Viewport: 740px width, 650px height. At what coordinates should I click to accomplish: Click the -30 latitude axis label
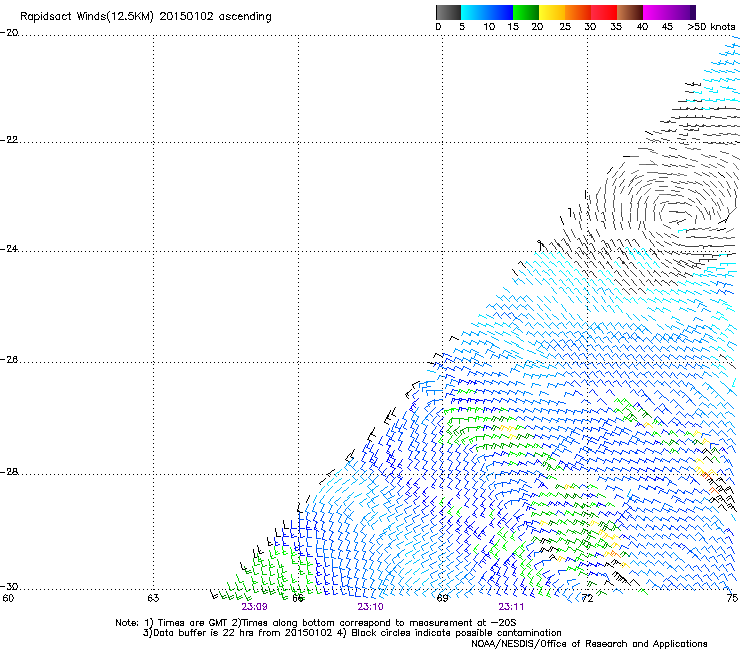pyautogui.click(x=9, y=586)
